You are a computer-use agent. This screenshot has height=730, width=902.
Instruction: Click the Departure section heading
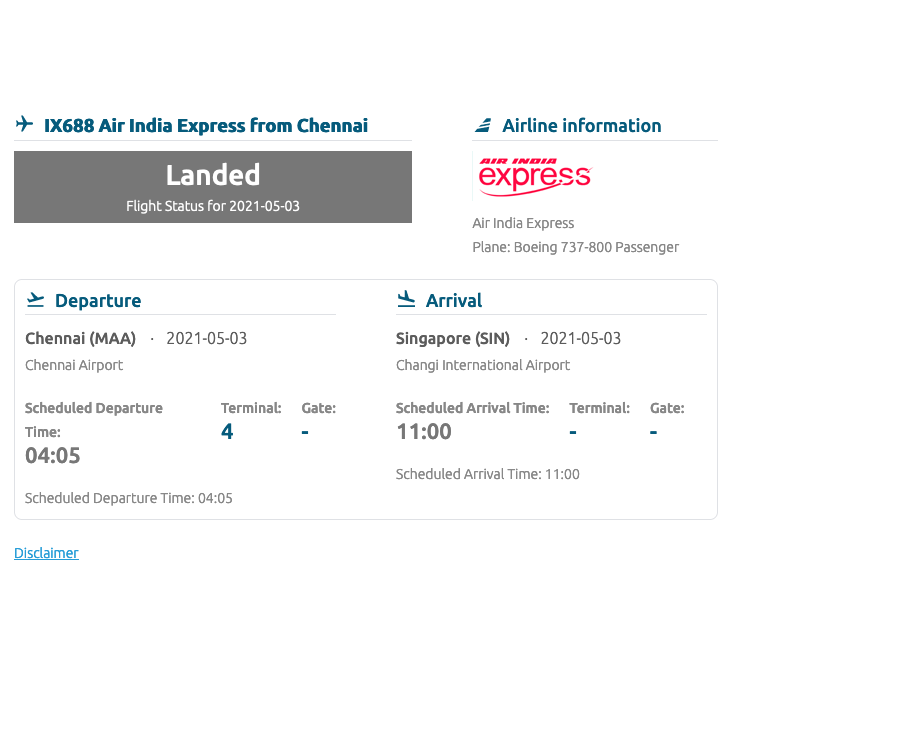[98, 300]
